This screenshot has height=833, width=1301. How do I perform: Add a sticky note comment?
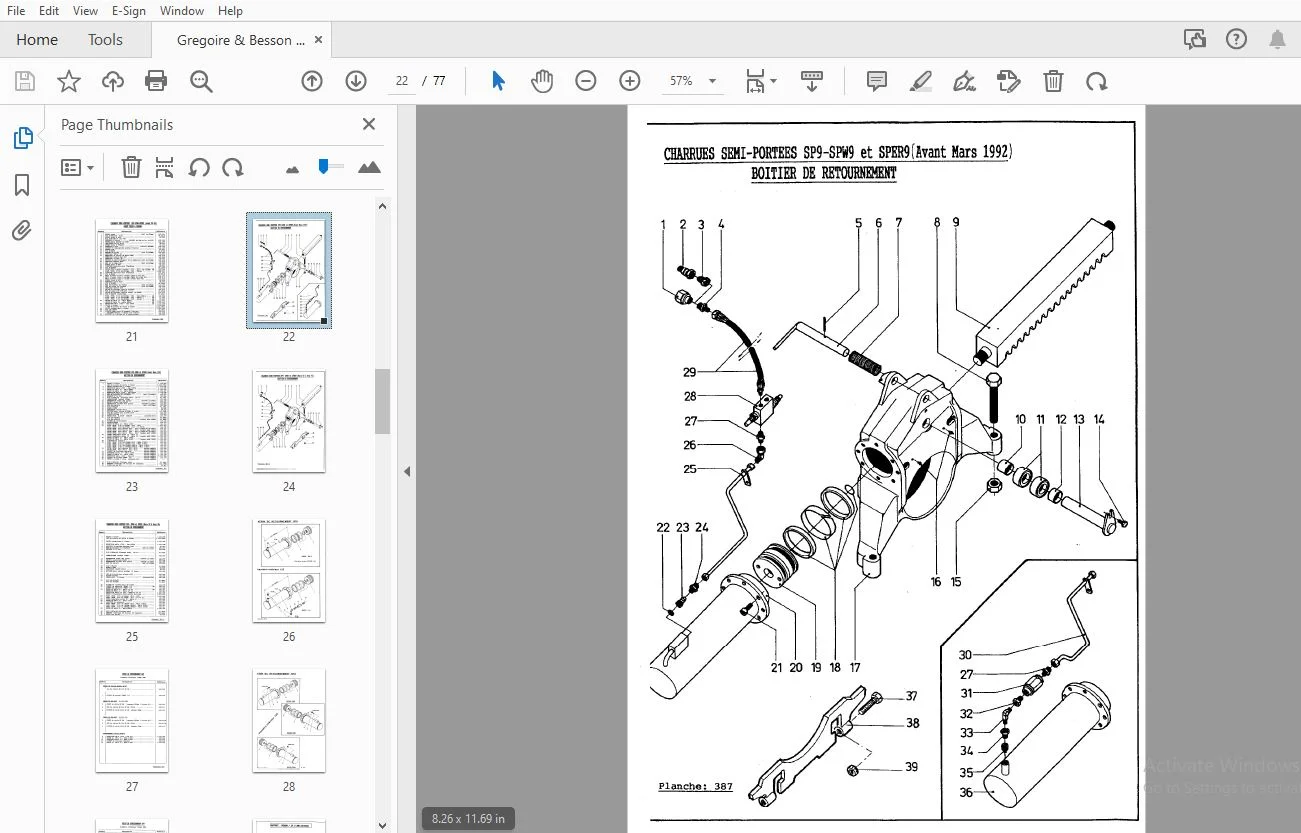[x=877, y=81]
